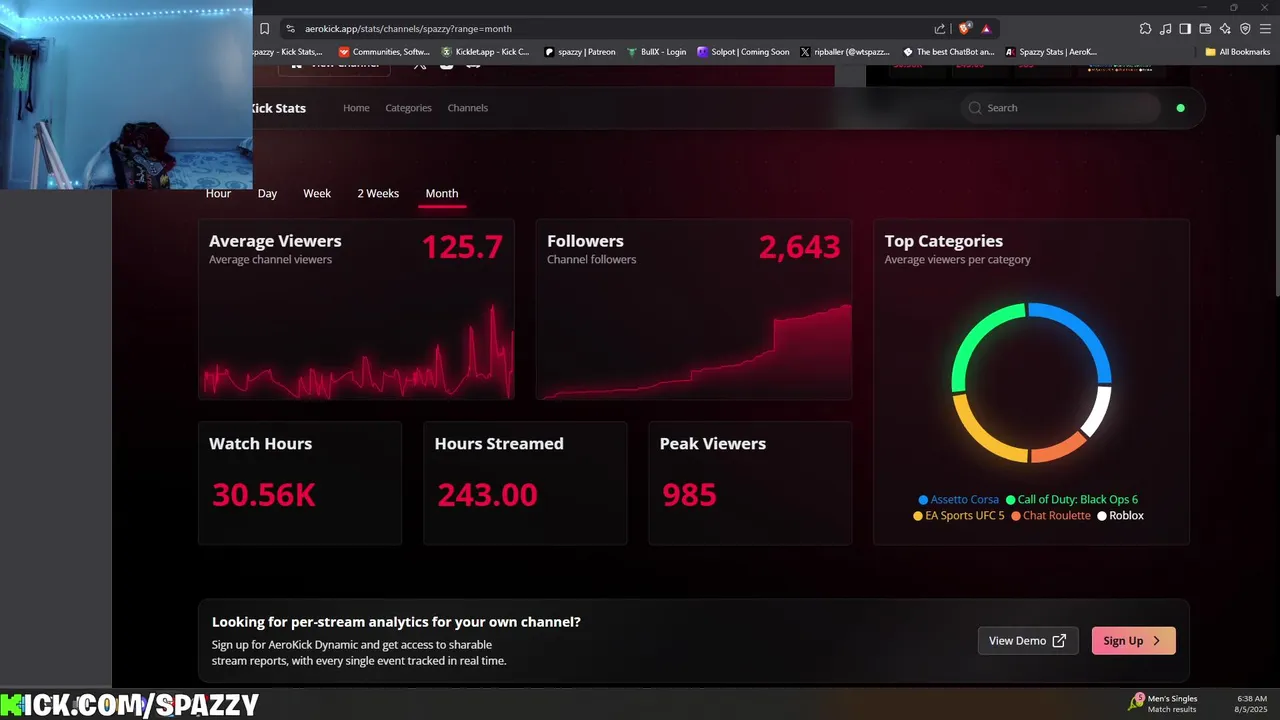This screenshot has width=1280, height=720.
Task: Click the share page icon in address bar
Action: (940, 29)
